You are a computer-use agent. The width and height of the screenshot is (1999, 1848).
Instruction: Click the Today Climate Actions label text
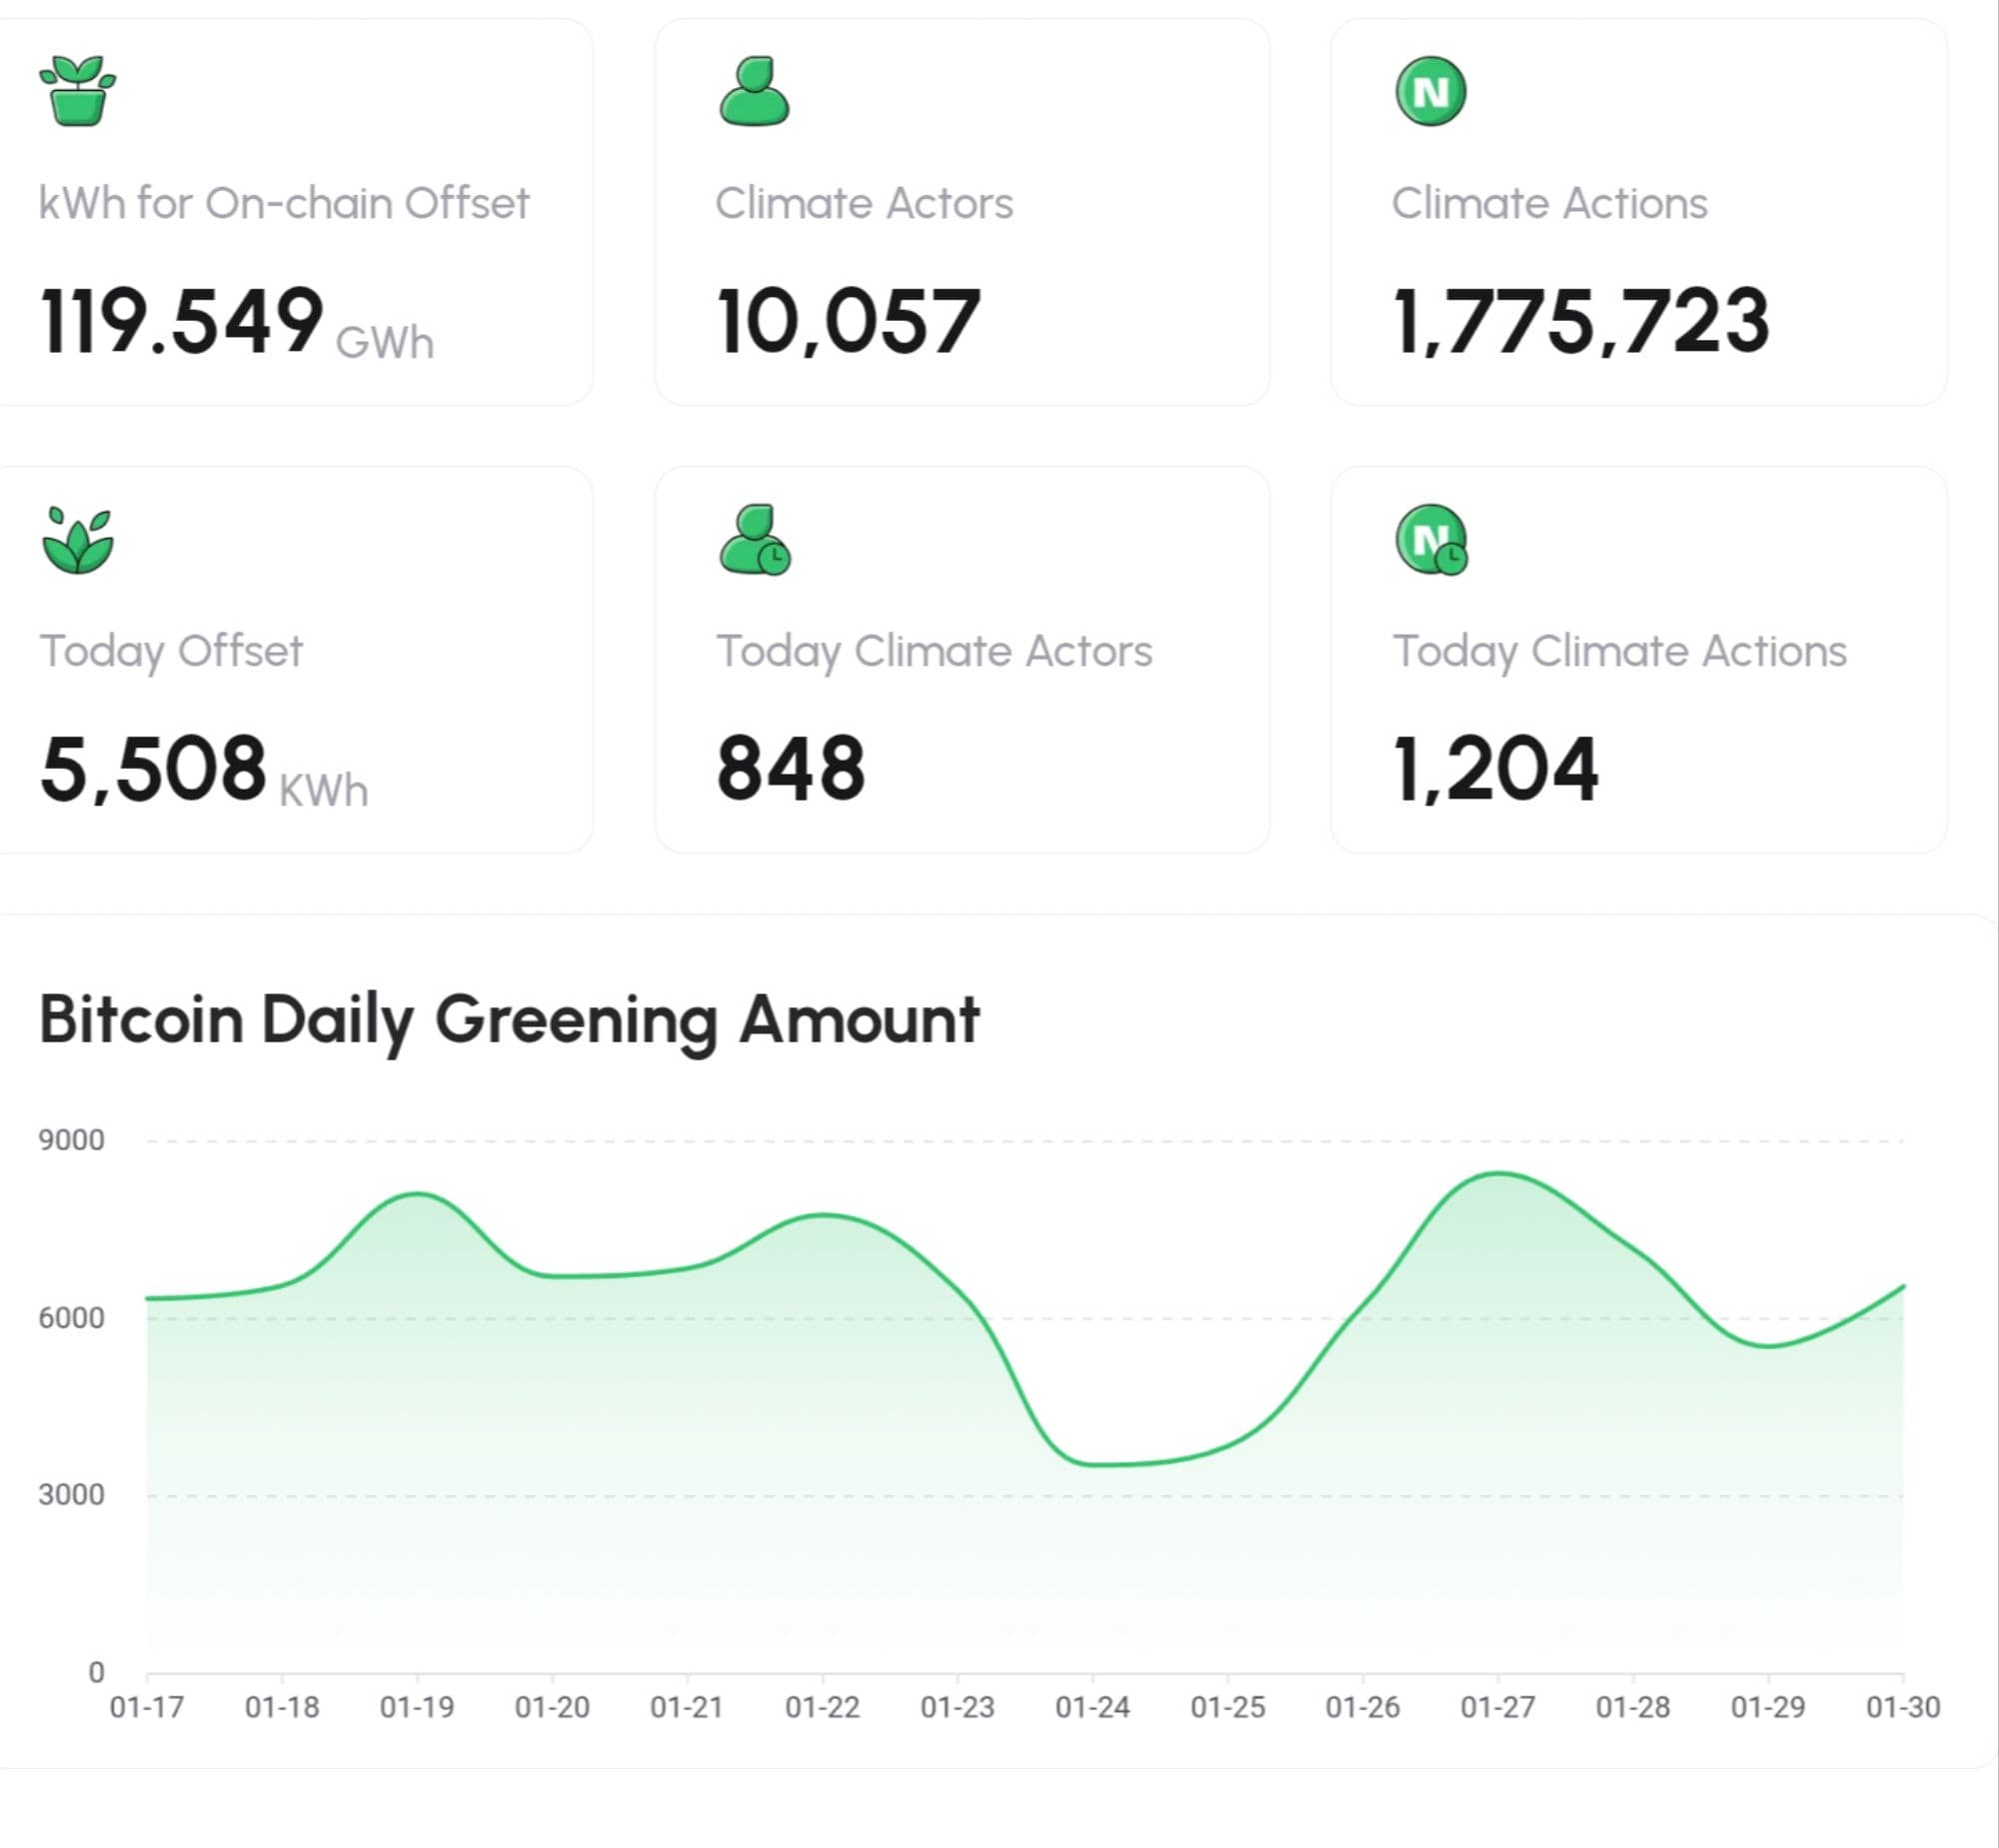click(x=1619, y=651)
